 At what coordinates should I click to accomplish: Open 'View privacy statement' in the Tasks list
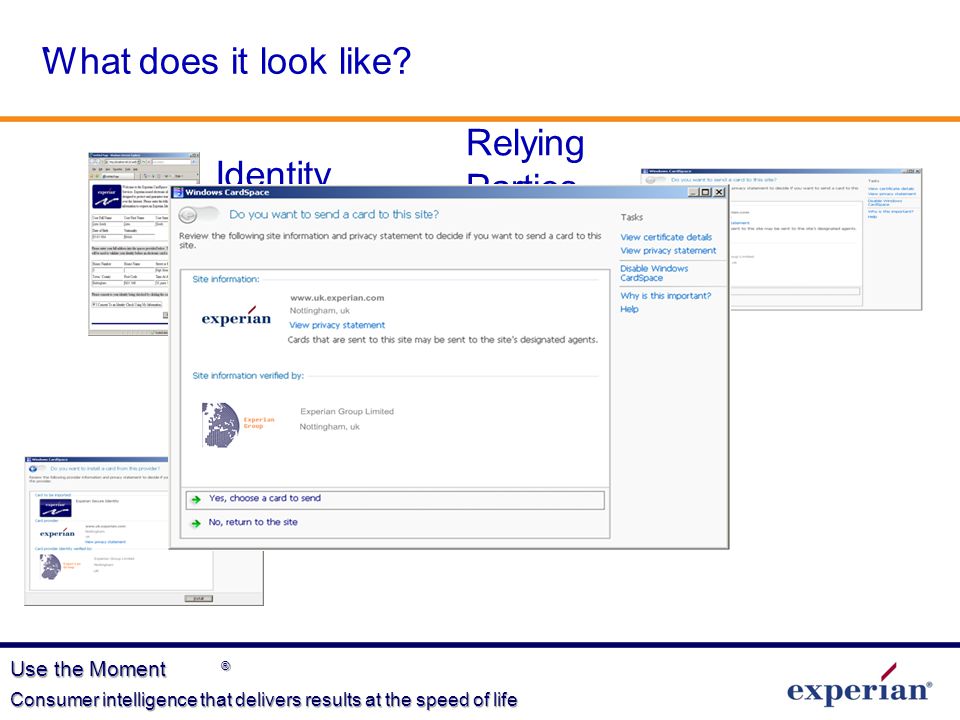[x=668, y=250]
